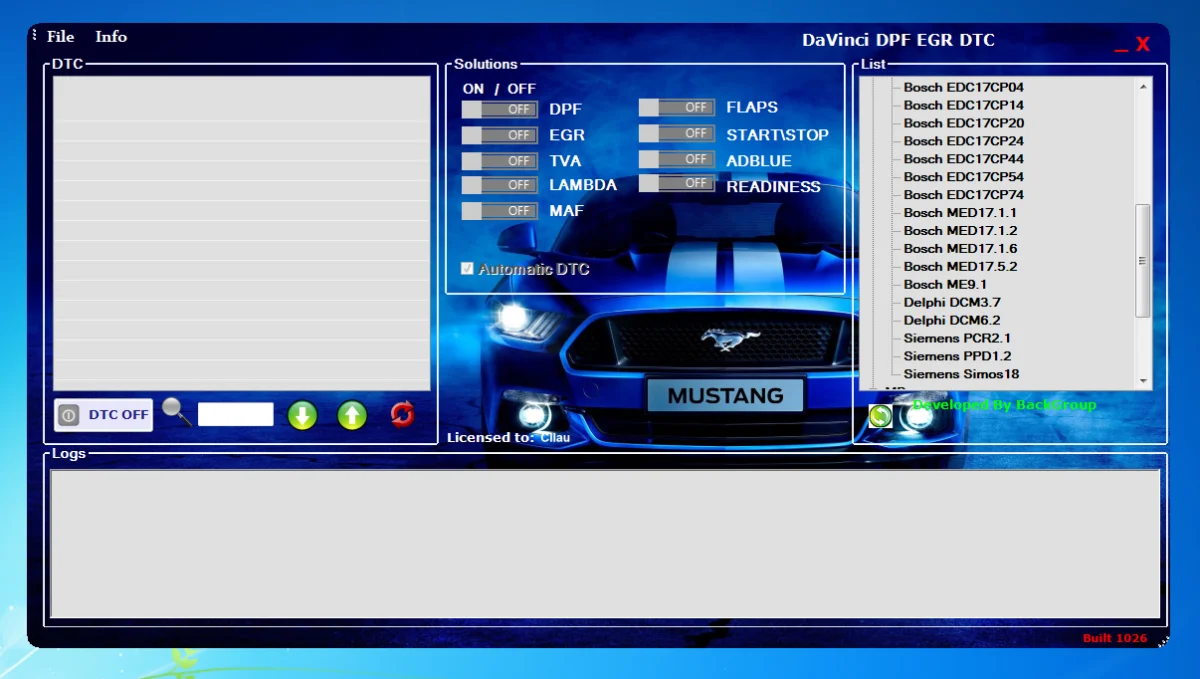The height and width of the screenshot is (679, 1200).
Task: Toggle the DPF switch on
Action: click(499, 109)
